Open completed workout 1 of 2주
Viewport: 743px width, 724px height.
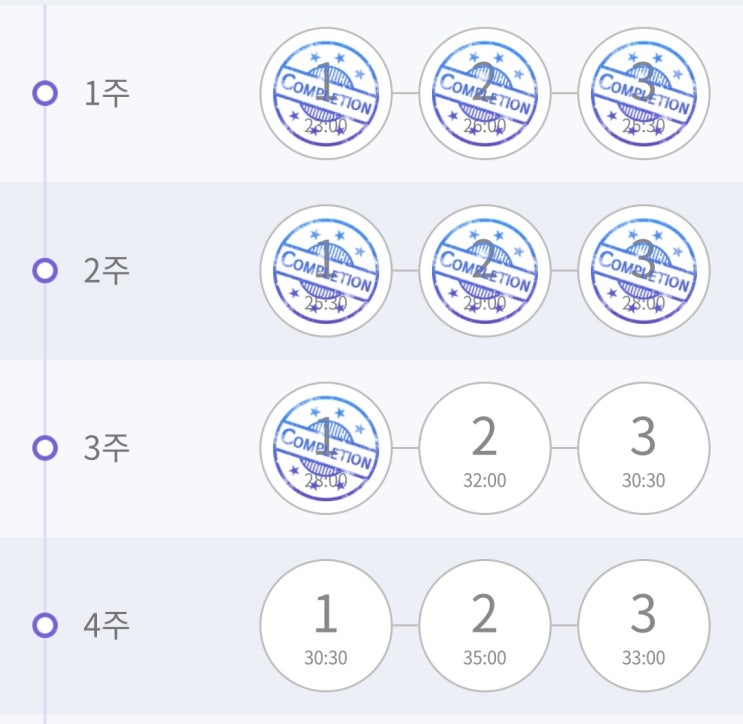pyautogui.click(x=325, y=270)
